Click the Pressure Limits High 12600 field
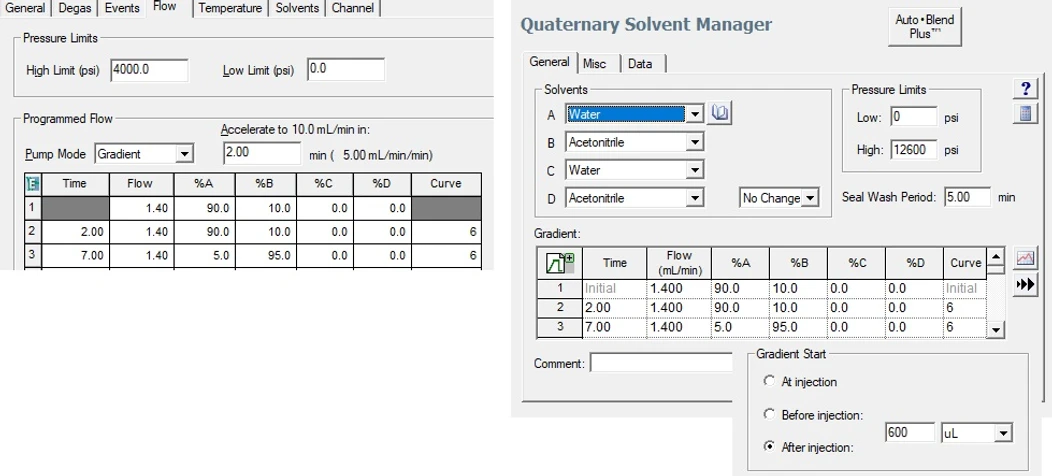 [914, 150]
